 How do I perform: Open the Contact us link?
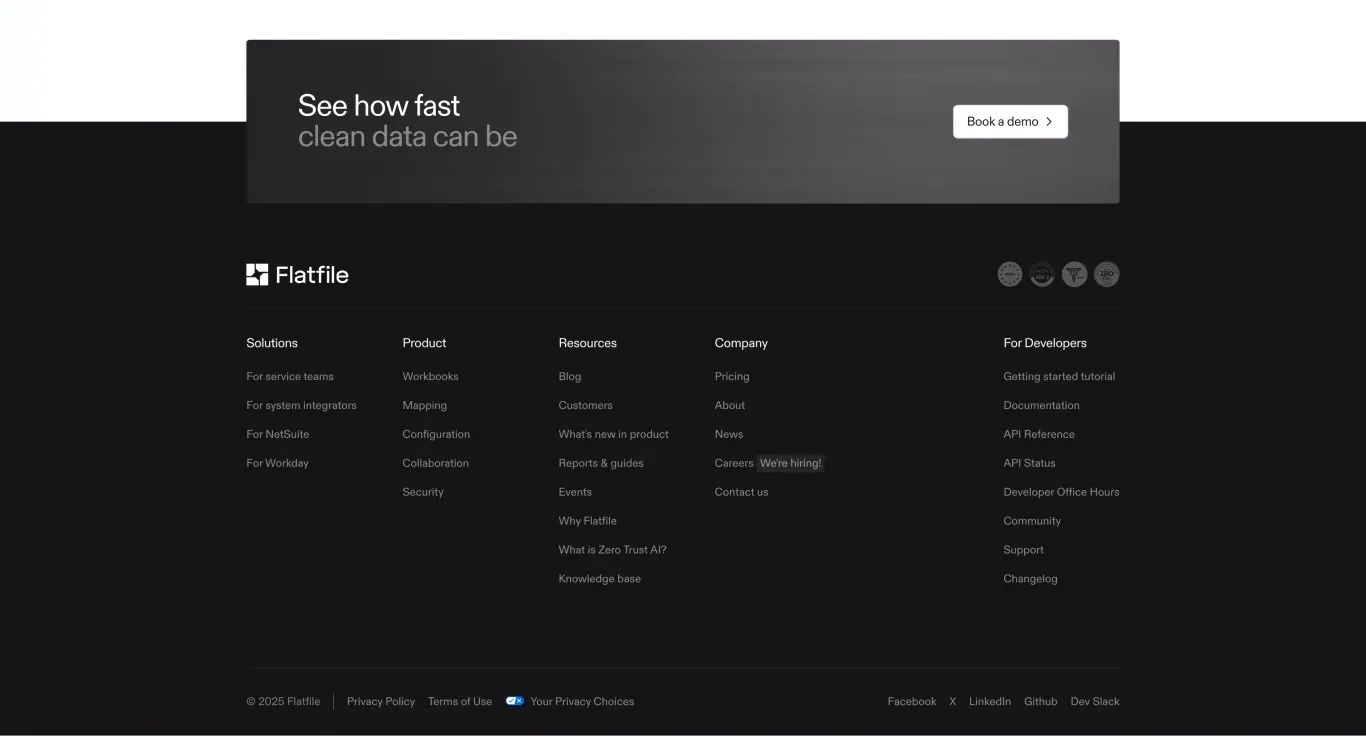pyautogui.click(x=741, y=493)
